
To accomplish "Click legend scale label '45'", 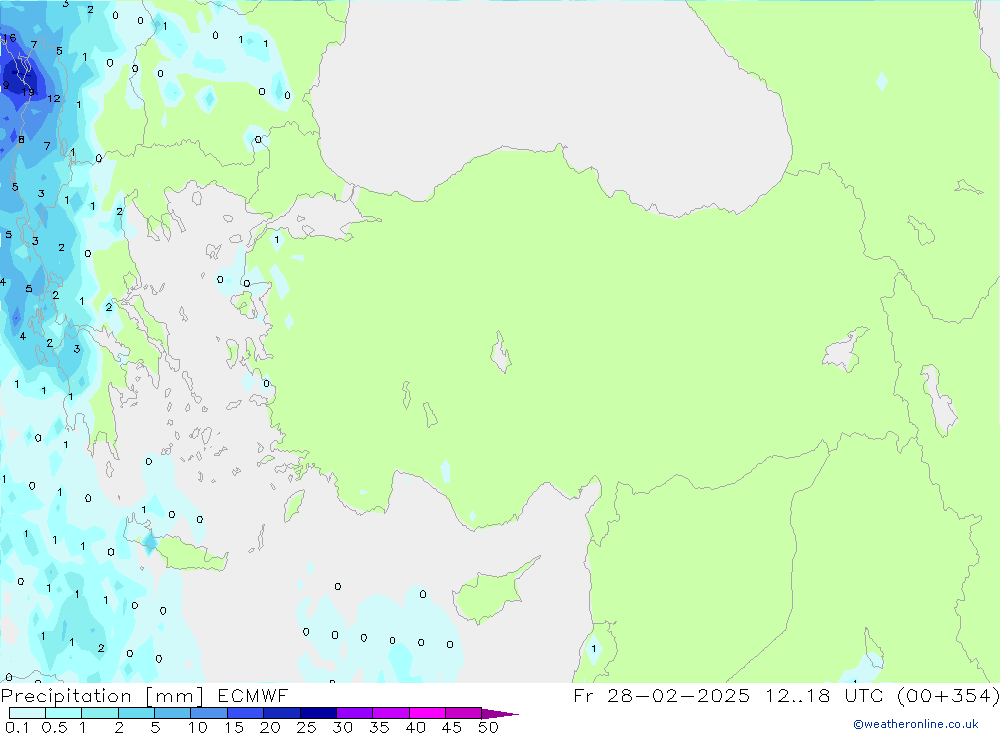I will (452, 727).
